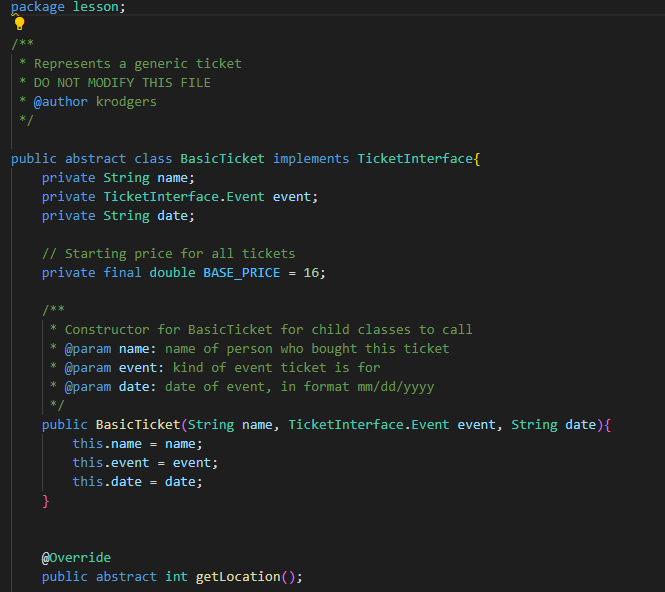The height and width of the screenshot is (592, 665).
Task: Click comment 'Constructor for BasicTicket for child classes'
Action: coord(238,330)
